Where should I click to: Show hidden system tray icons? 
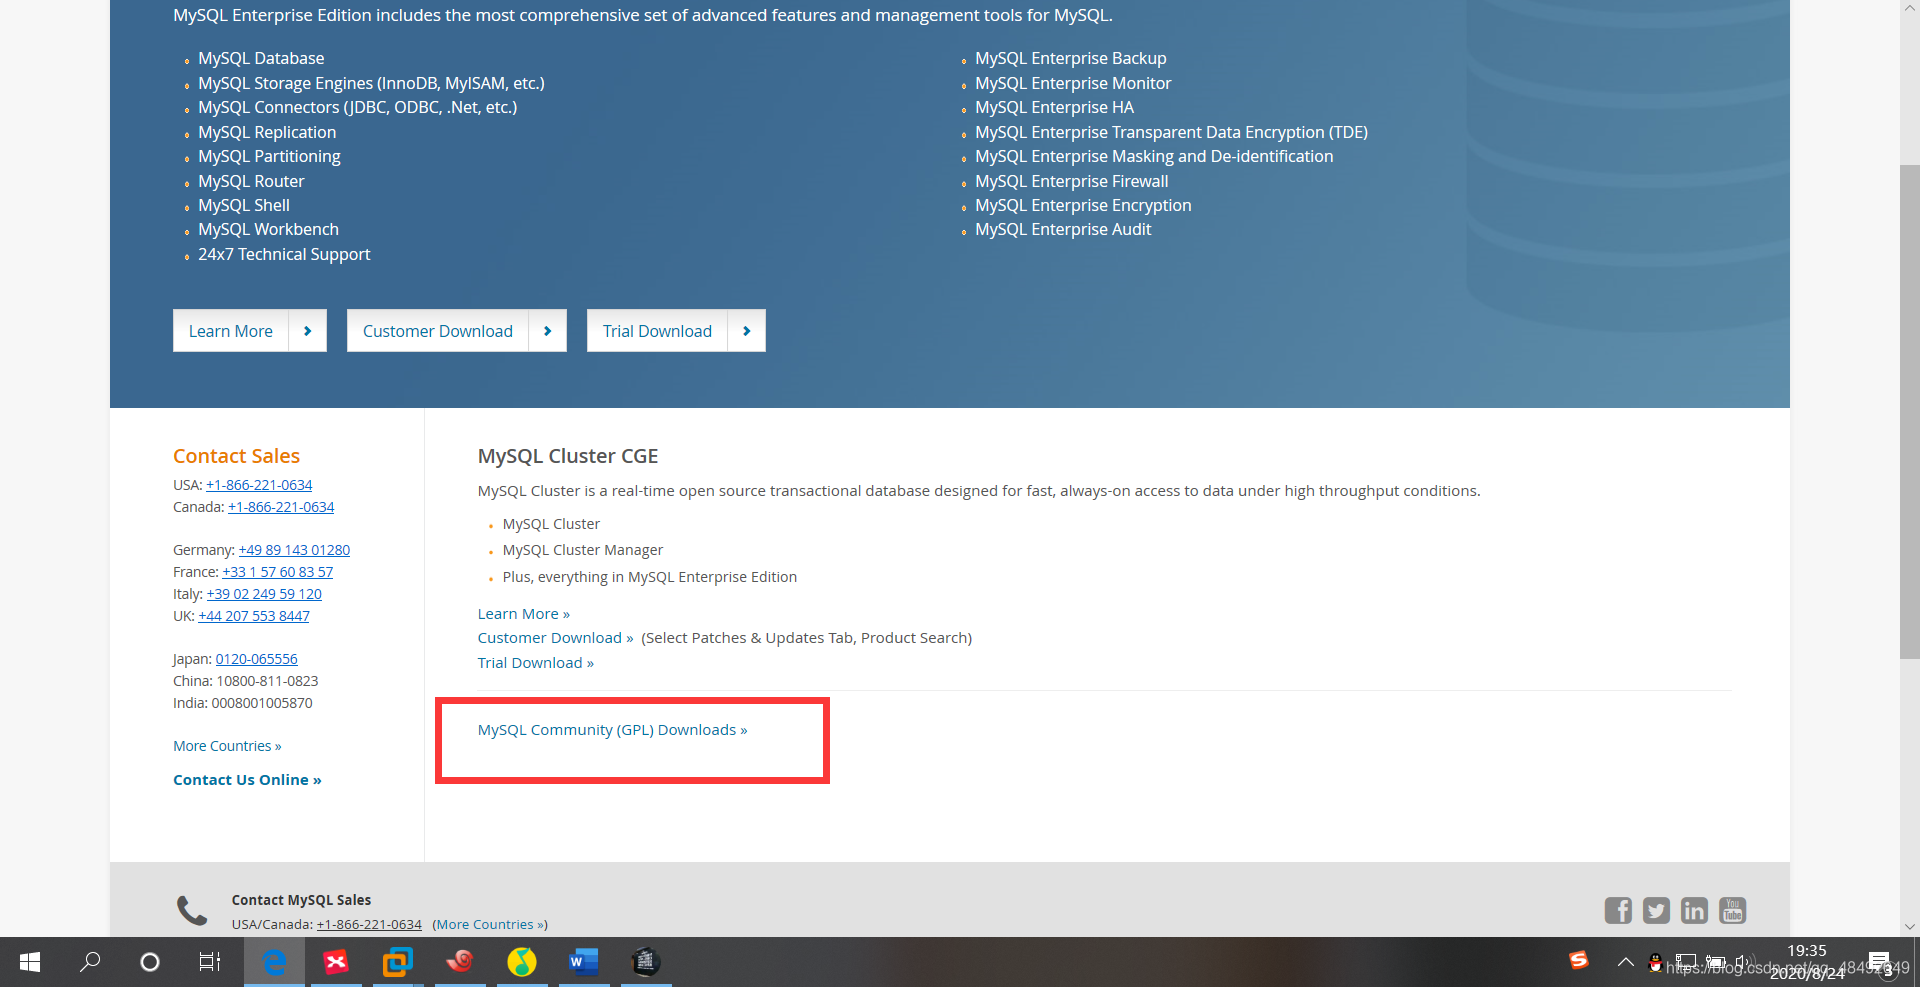pyautogui.click(x=1626, y=962)
